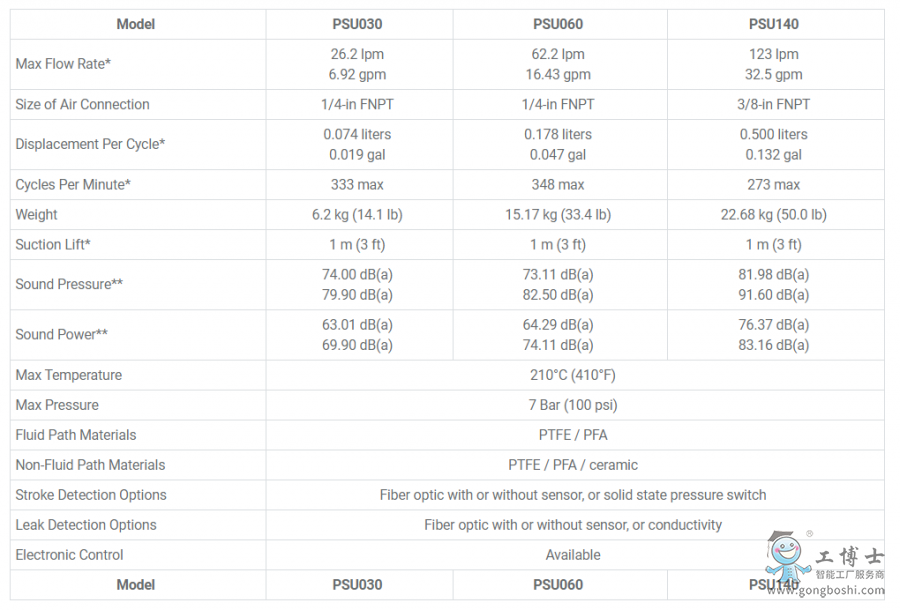
Task: Click the 22.68 kg weight value cell
Action: pos(774,215)
